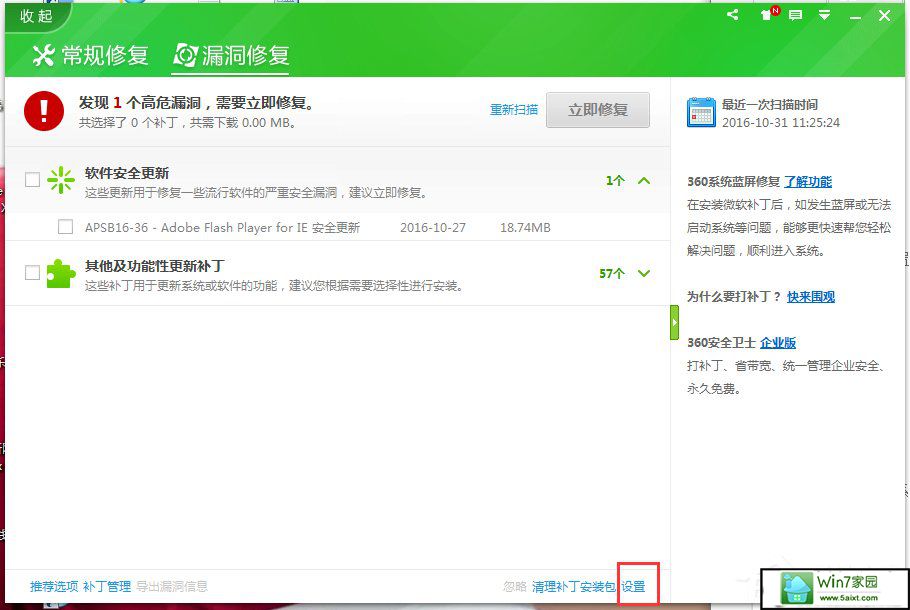Viewport: 910px width, 610px height.
Task: Click 推荐选项 at bottom left
Action: 54,587
